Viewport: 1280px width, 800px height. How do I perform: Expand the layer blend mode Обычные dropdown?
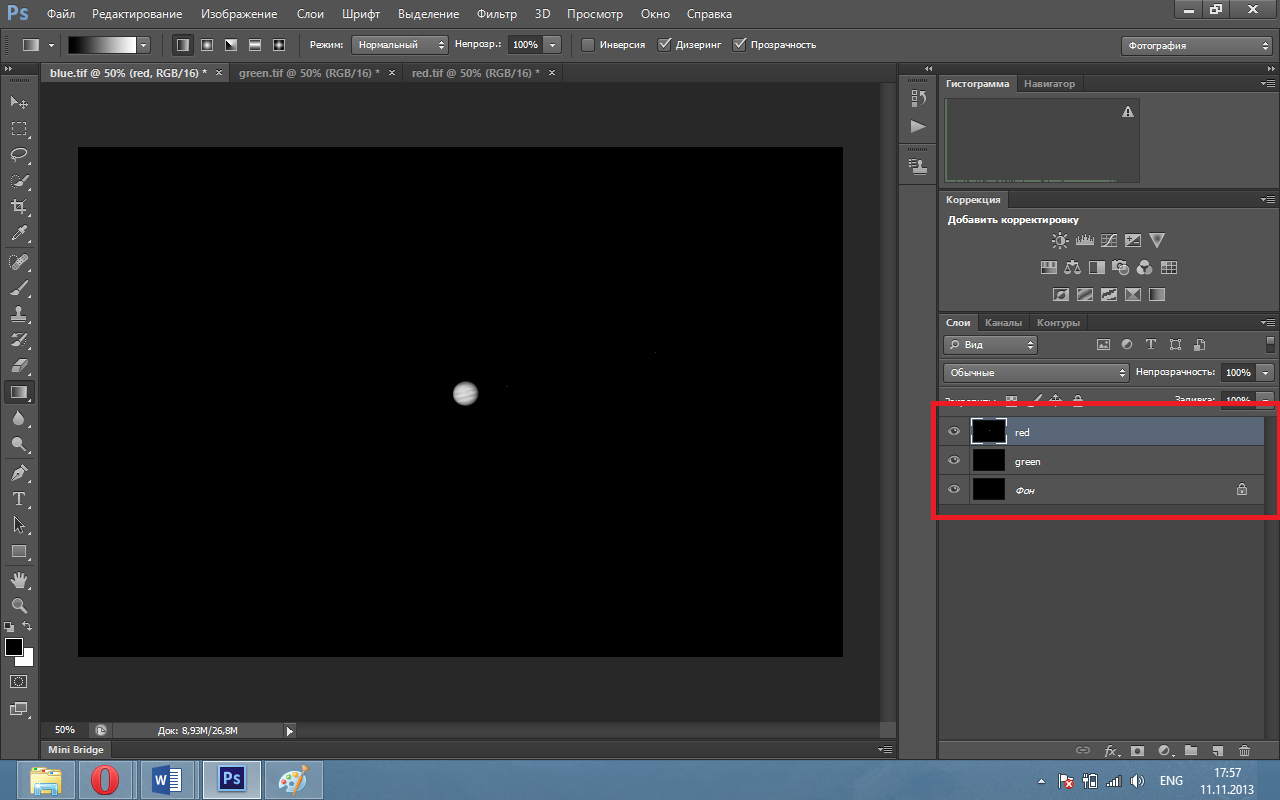(1035, 373)
